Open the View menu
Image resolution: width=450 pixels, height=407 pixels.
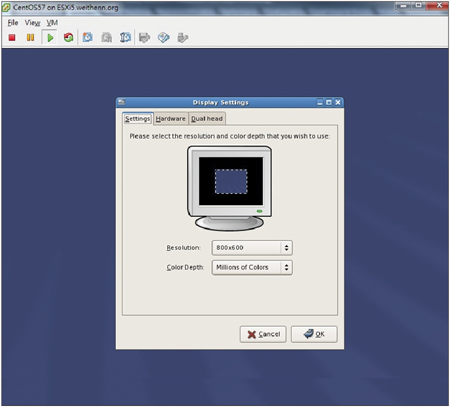point(32,23)
